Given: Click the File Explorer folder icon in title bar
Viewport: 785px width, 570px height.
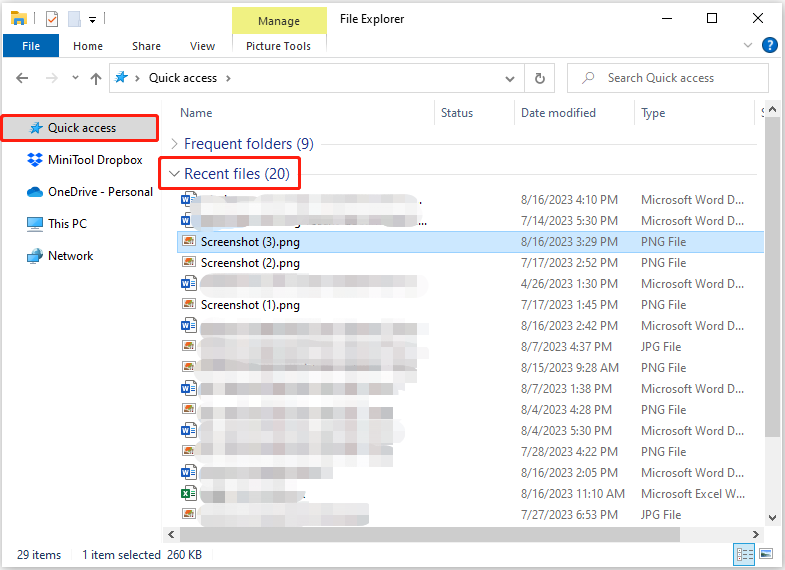Looking at the screenshot, I should 19,19.
